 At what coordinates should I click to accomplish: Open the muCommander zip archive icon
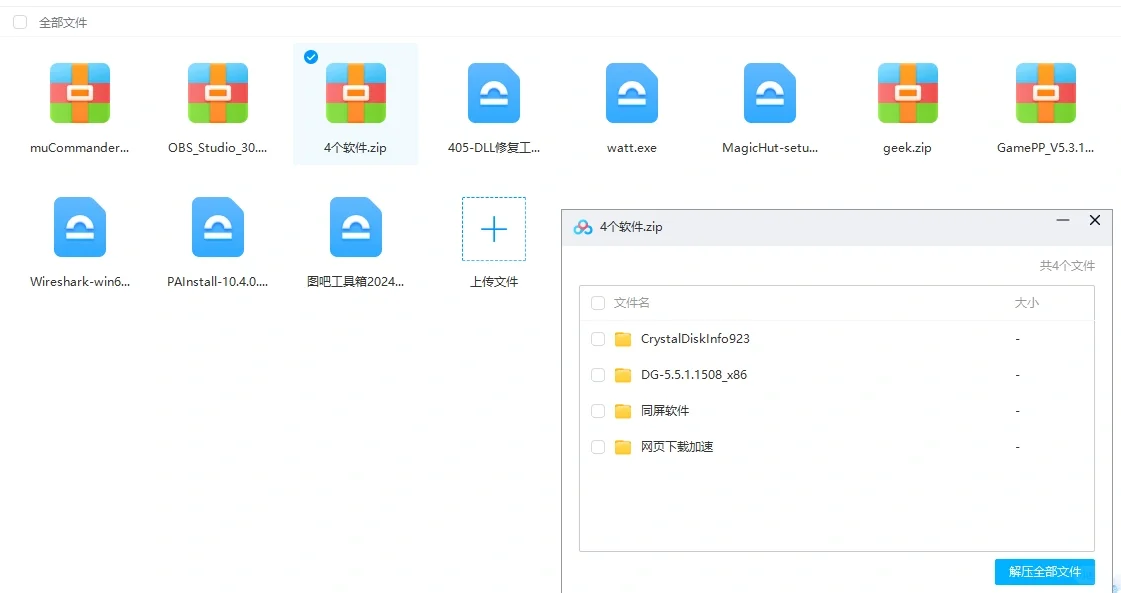[x=80, y=92]
